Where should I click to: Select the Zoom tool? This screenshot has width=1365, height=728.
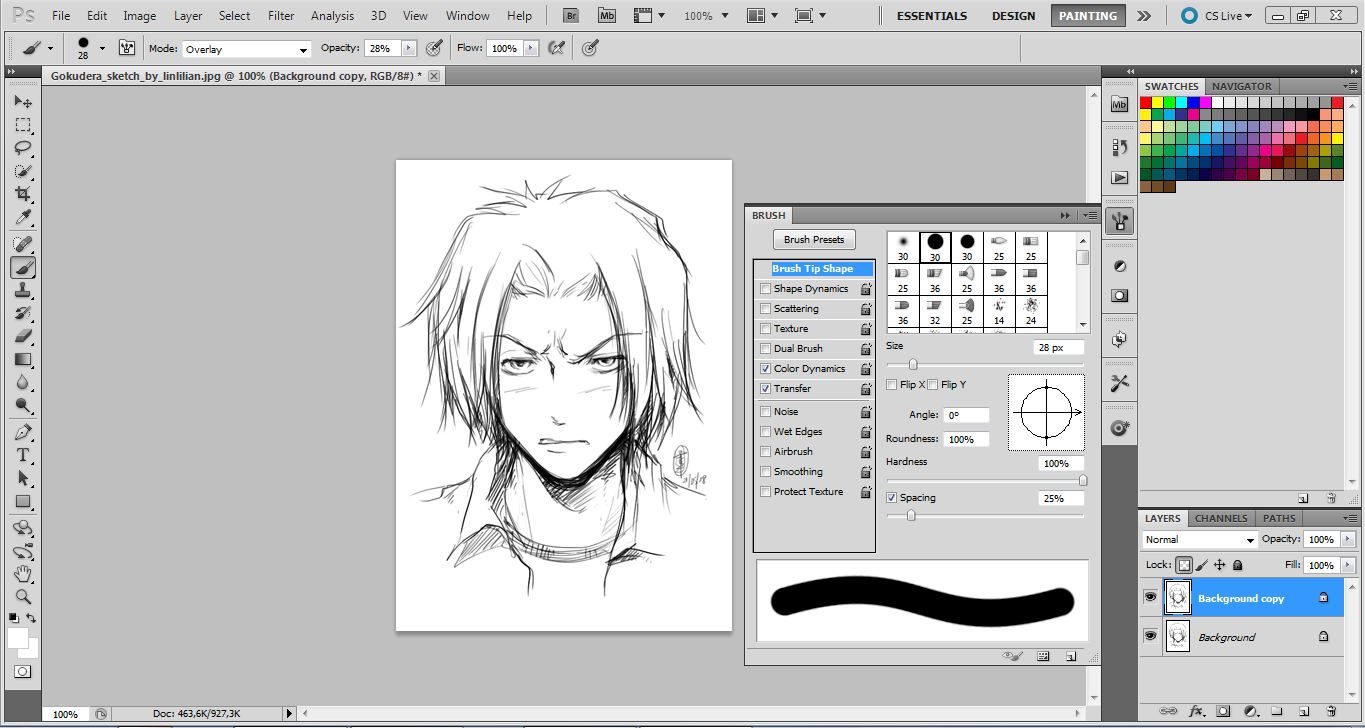click(x=23, y=597)
